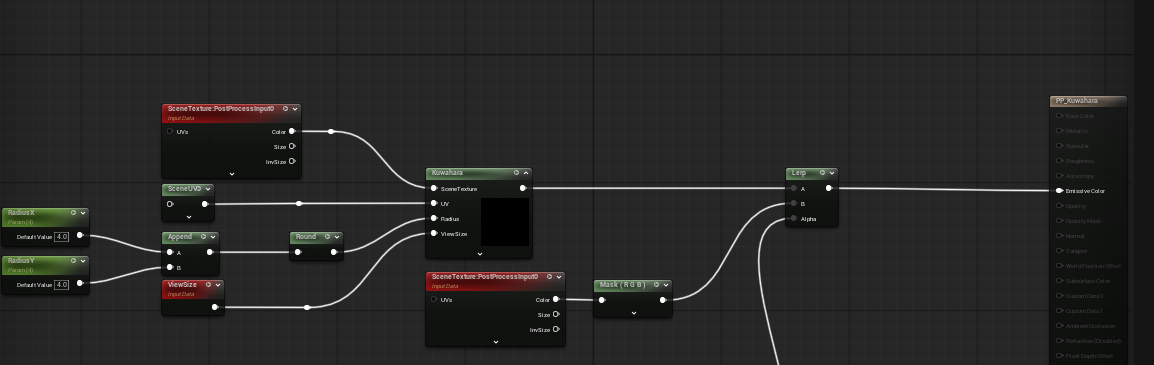
Task: Expand bottom chevron of SceneTexture node wired to Kuwahara
Action: coord(232,174)
